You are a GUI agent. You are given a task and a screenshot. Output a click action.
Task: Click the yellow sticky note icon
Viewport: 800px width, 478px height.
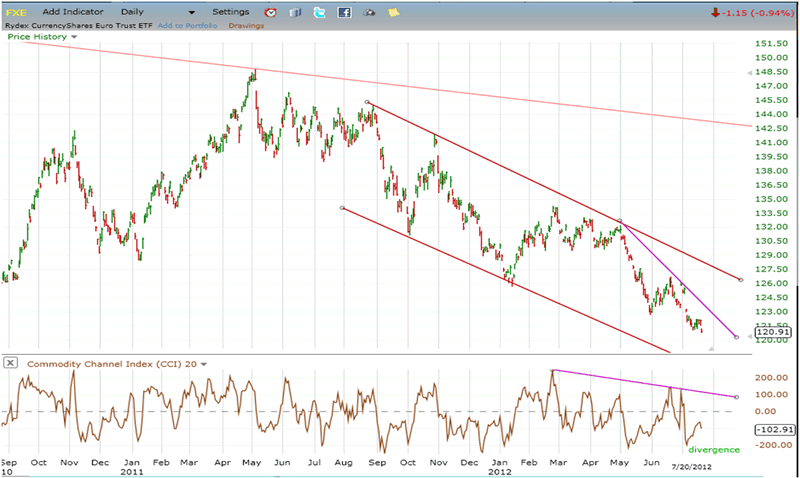394,12
